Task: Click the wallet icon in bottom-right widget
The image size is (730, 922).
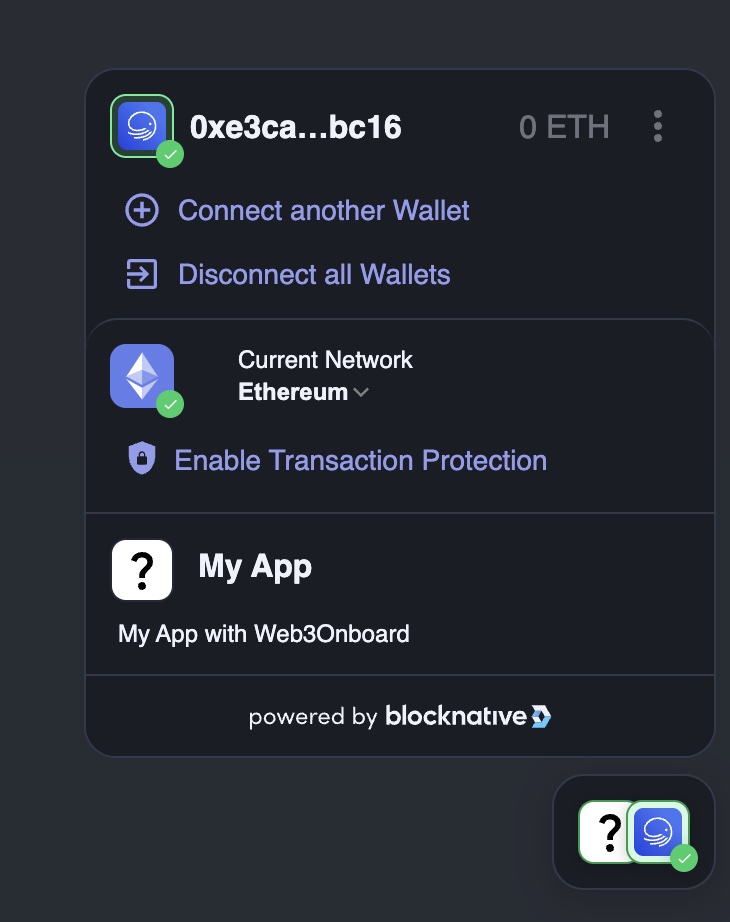Action: (659, 832)
